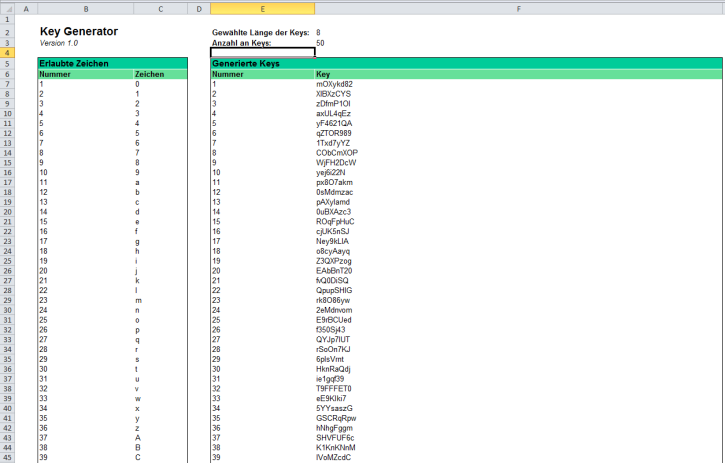Screen dimensions: 725x463
Task: Click the 'Nummer' heading in Erlaubte Zeichen
Action: pos(55,74)
